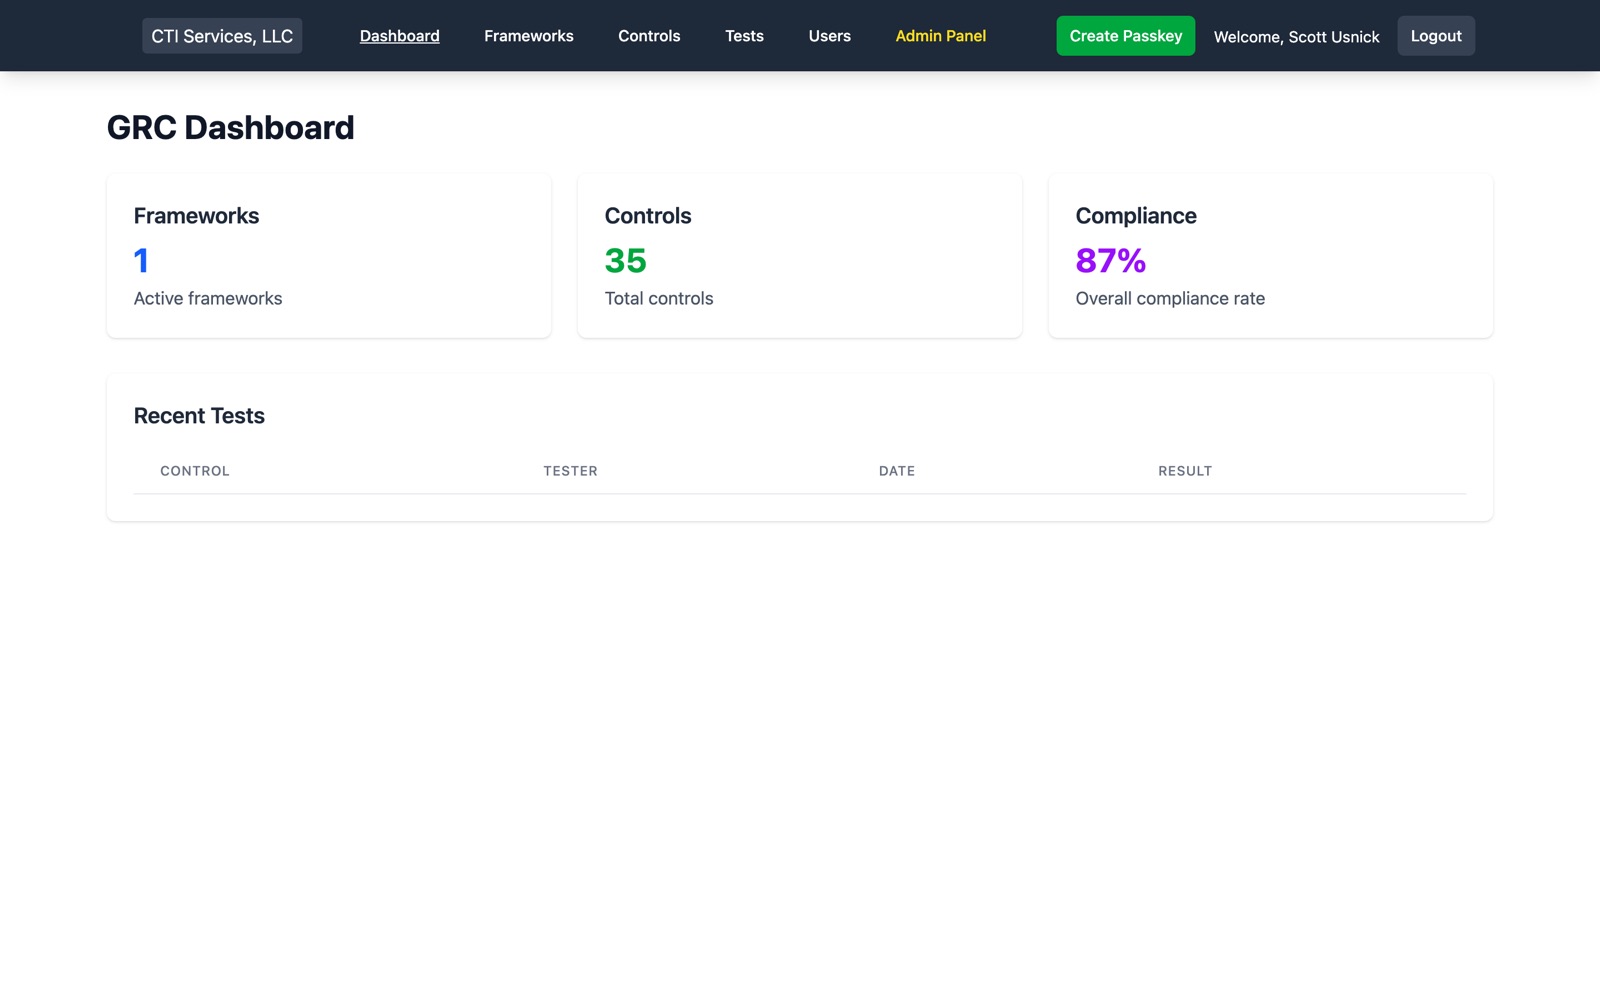Screen dimensions: 1600x1000
Task: Click the CONTROL column header
Action: coord(195,471)
